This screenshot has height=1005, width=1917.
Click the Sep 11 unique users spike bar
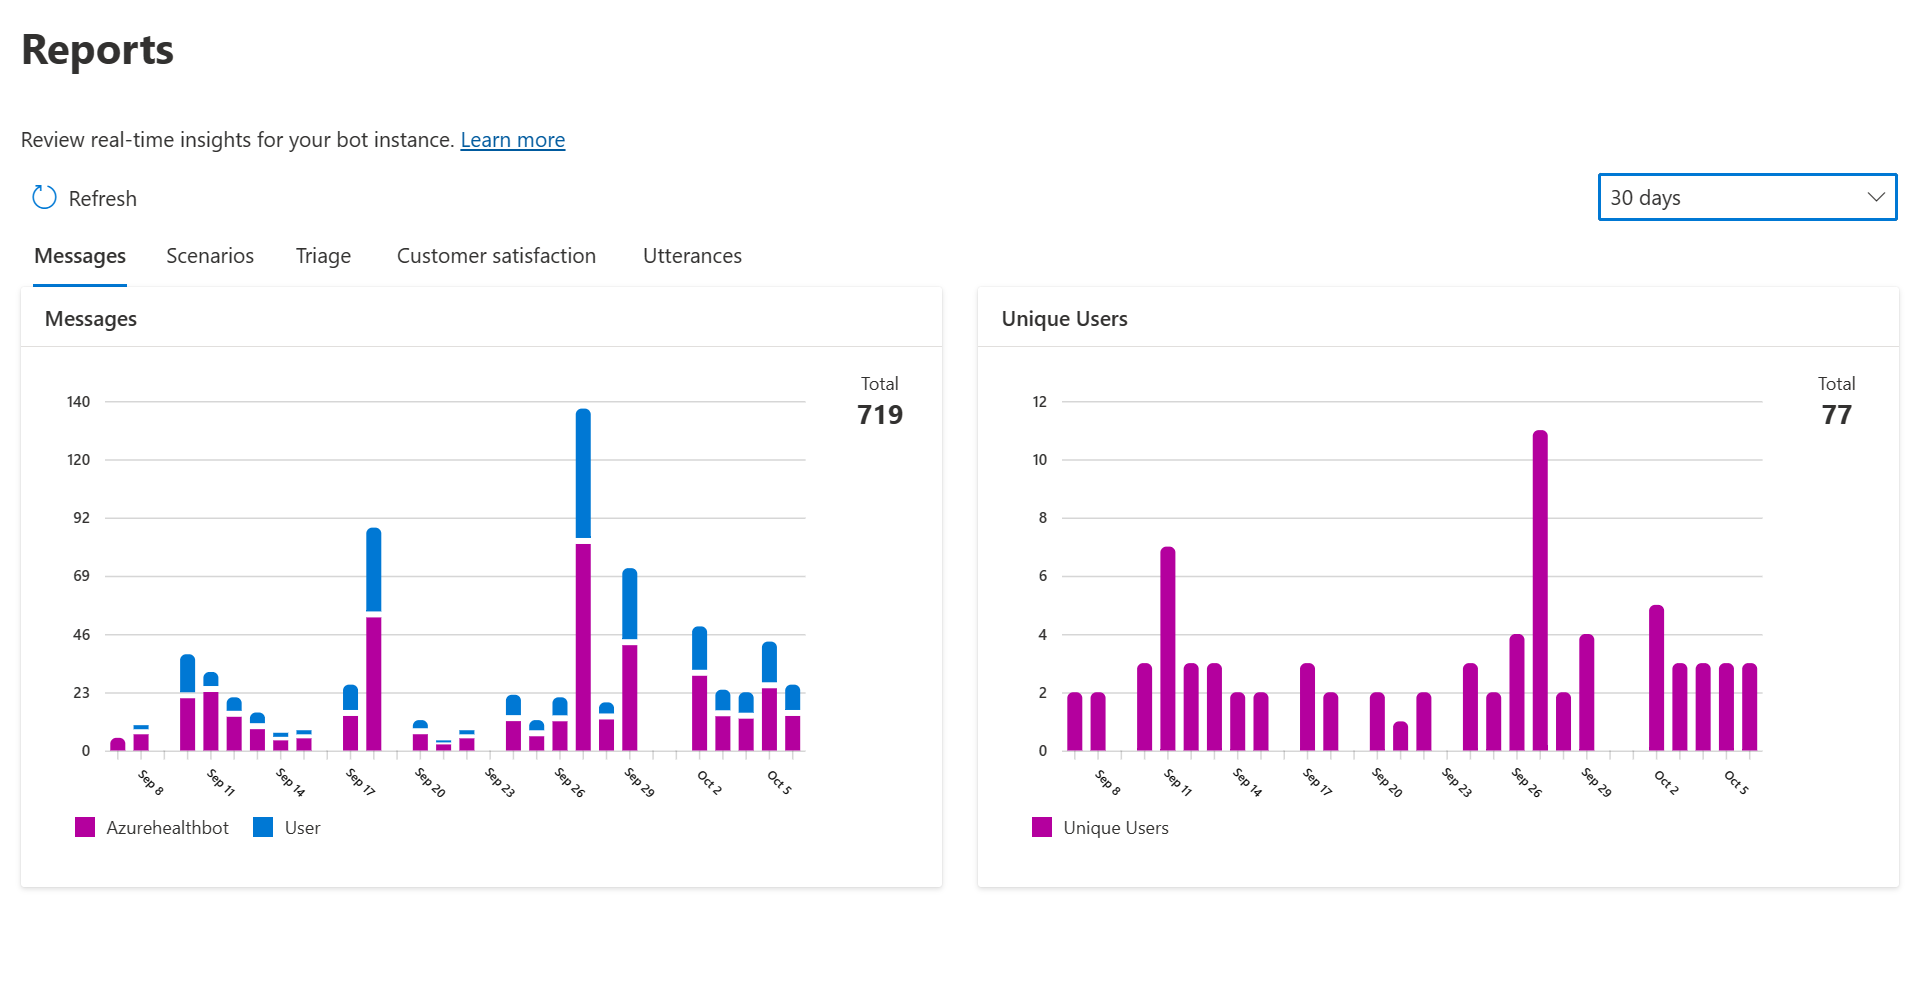click(x=1167, y=650)
